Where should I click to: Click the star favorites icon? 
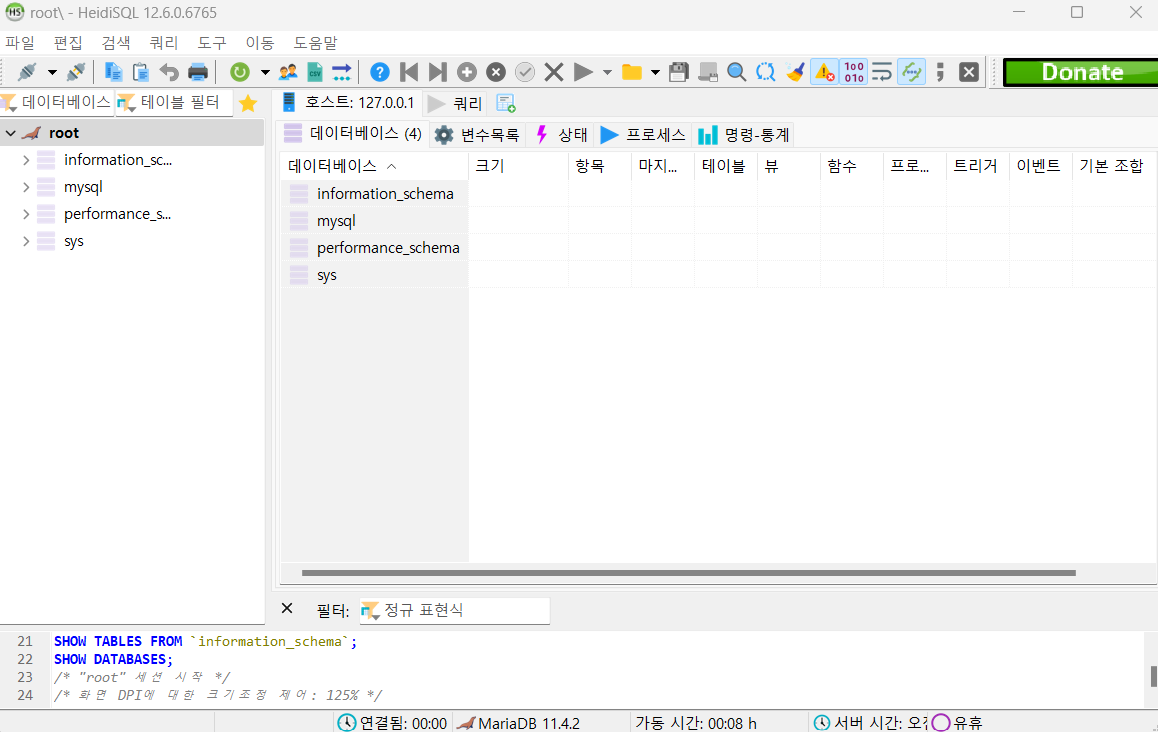[248, 103]
